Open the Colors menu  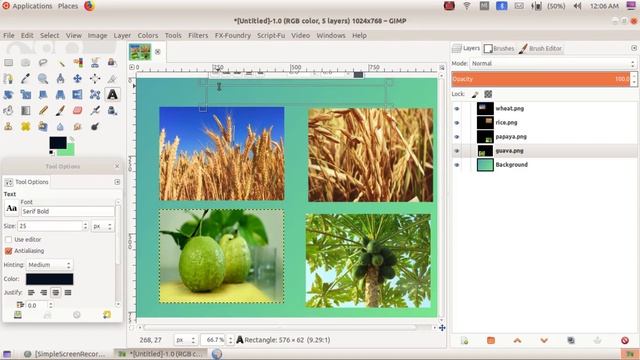(x=147, y=36)
